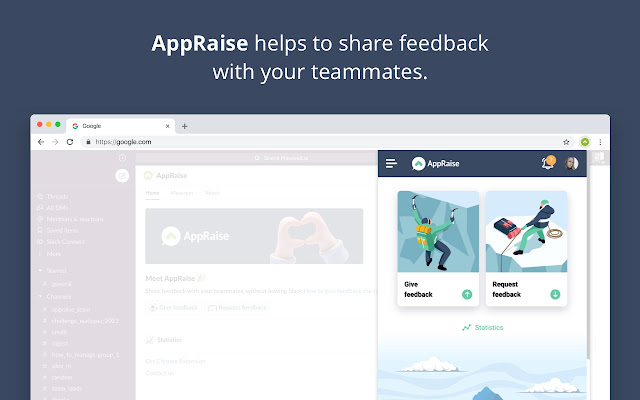Open Mentions & reactions in Slack sidebar
Viewport: 640px width, 400px height.
pyautogui.click(x=70, y=219)
